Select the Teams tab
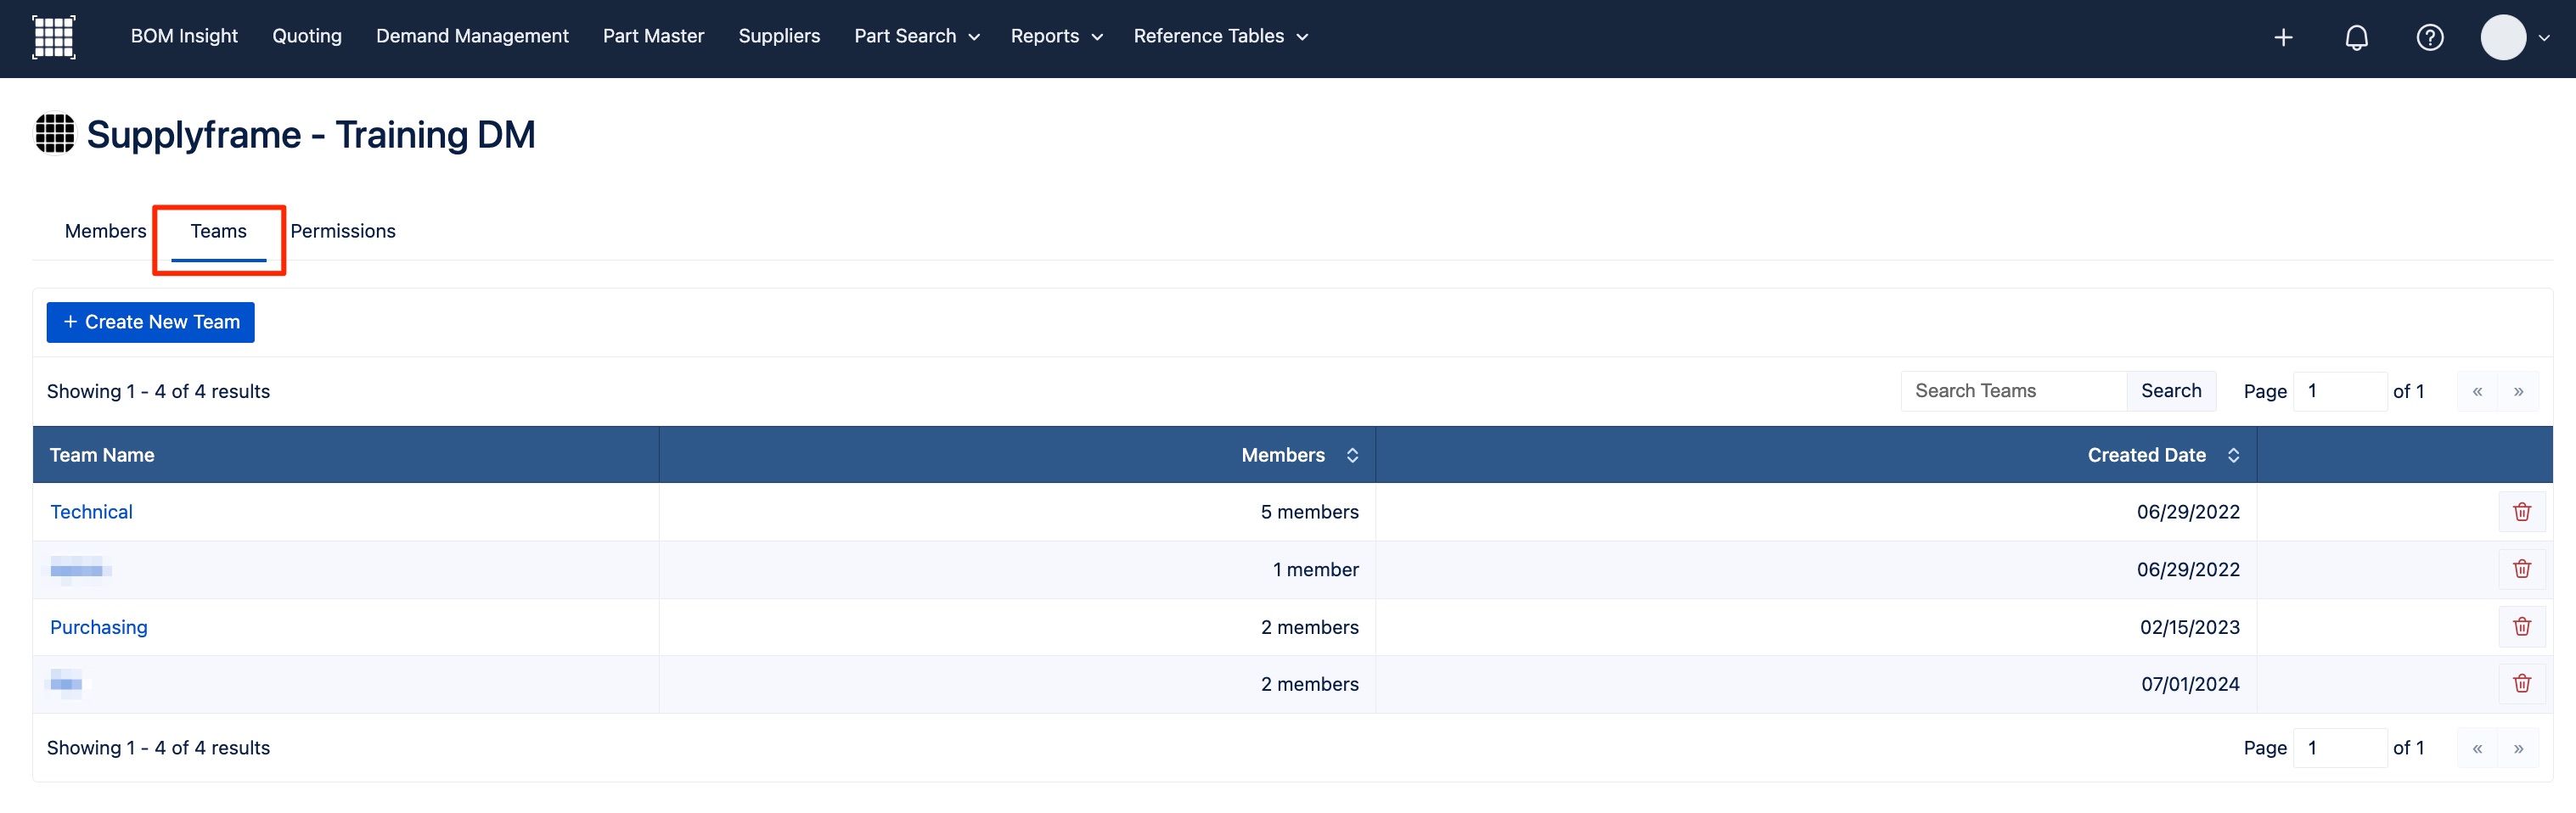This screenshot has width=2576, height=813. click(218, 231)
